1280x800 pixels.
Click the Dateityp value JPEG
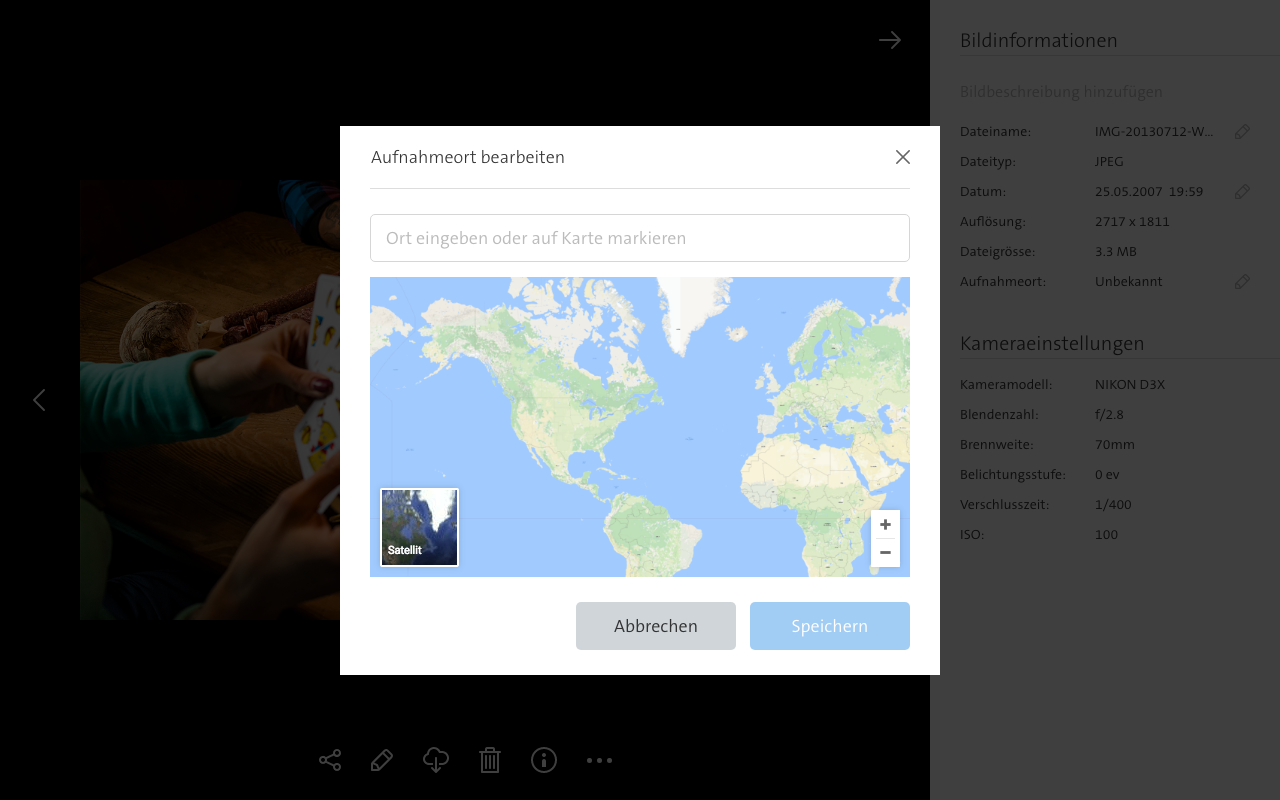pos(1109,161)
